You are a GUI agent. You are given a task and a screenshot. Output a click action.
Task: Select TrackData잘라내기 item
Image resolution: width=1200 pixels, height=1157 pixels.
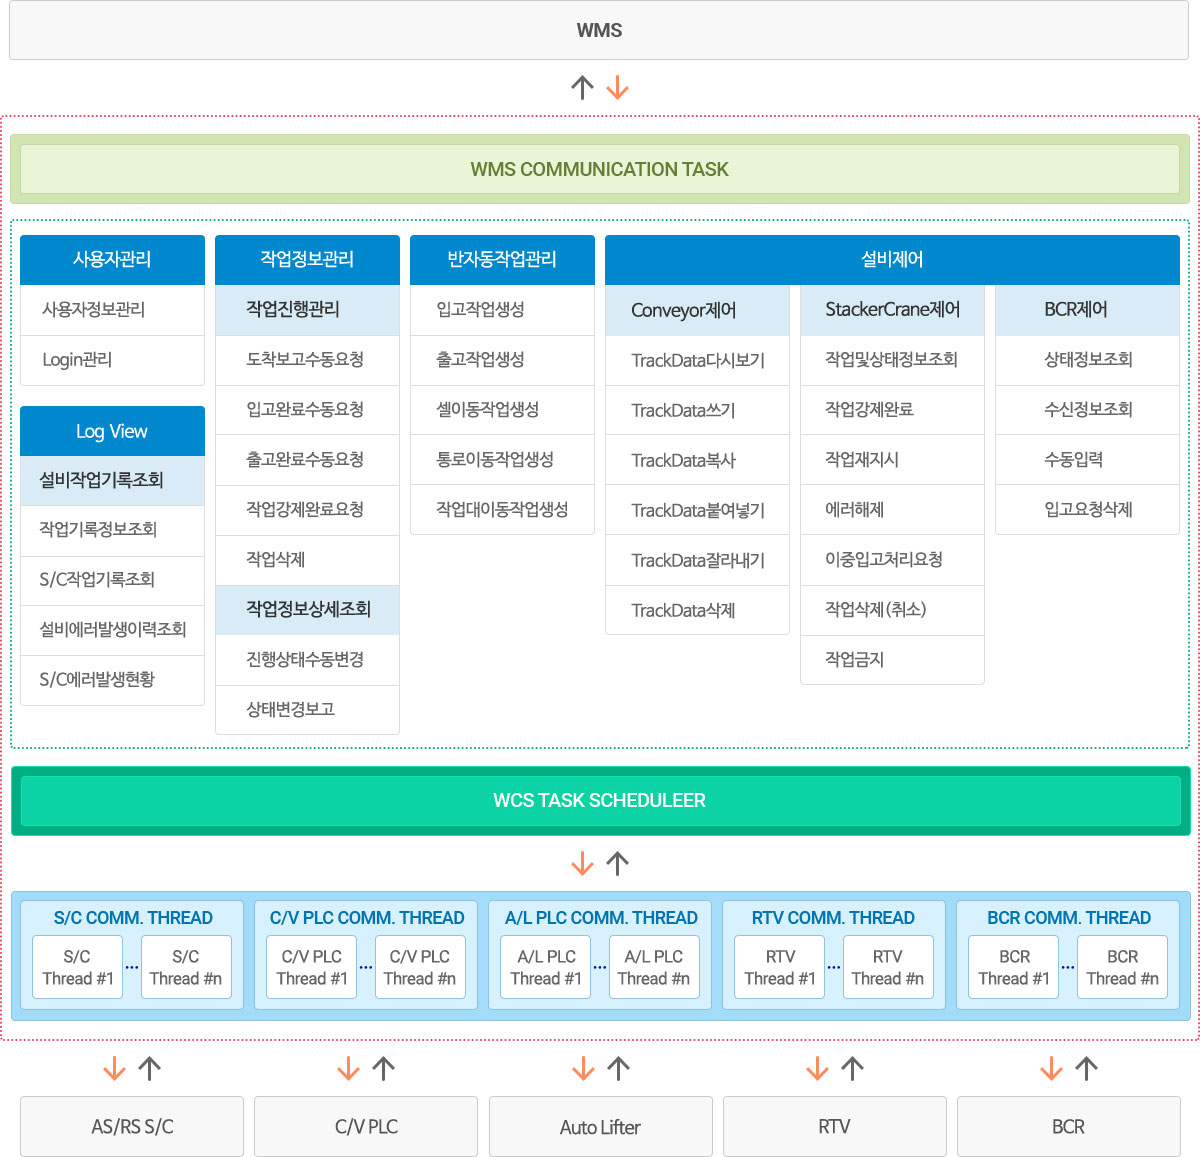[x=697, y=560]
